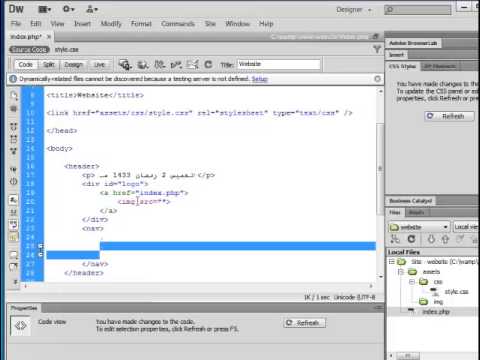
Task: Click the Check Browser Compatibility icon
Action: click(x=192, y=64)
